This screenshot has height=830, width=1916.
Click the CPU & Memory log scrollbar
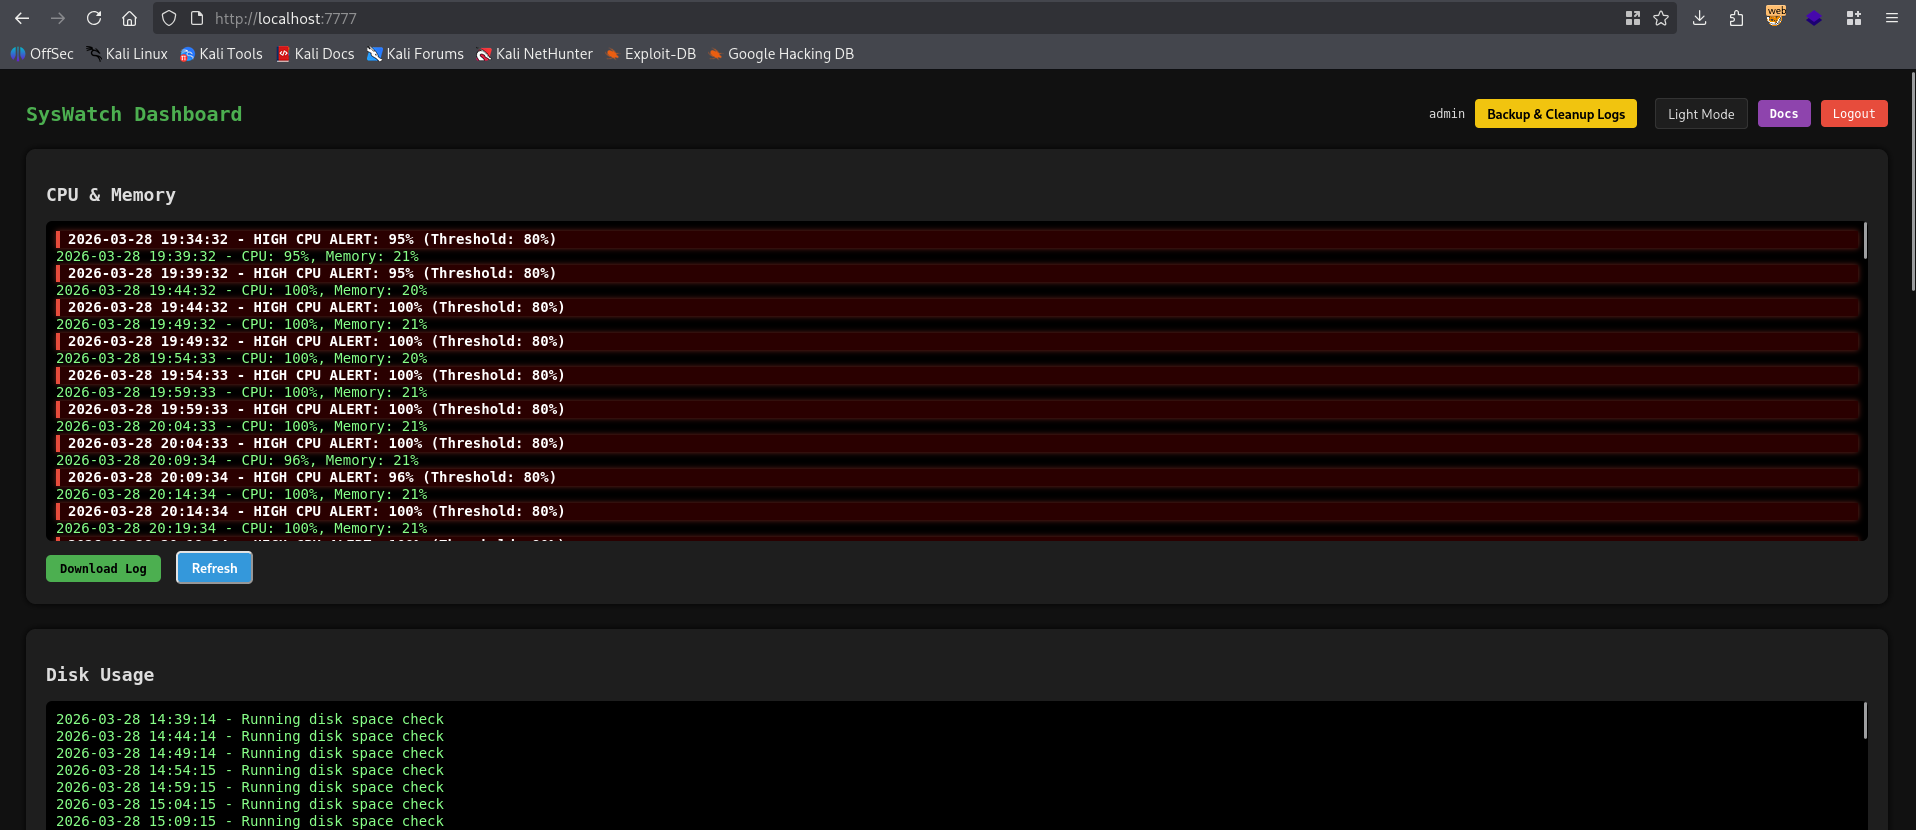click(x=1865, y=240)
